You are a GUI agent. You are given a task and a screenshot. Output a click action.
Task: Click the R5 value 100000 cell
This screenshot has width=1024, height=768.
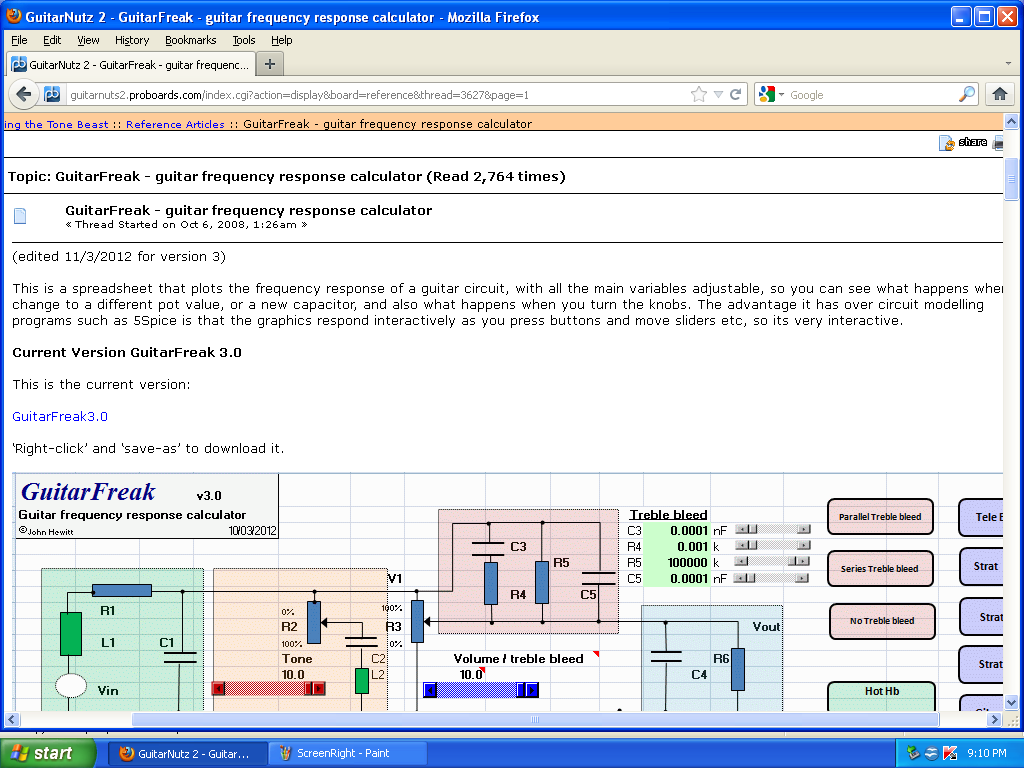tap(677, 562)
